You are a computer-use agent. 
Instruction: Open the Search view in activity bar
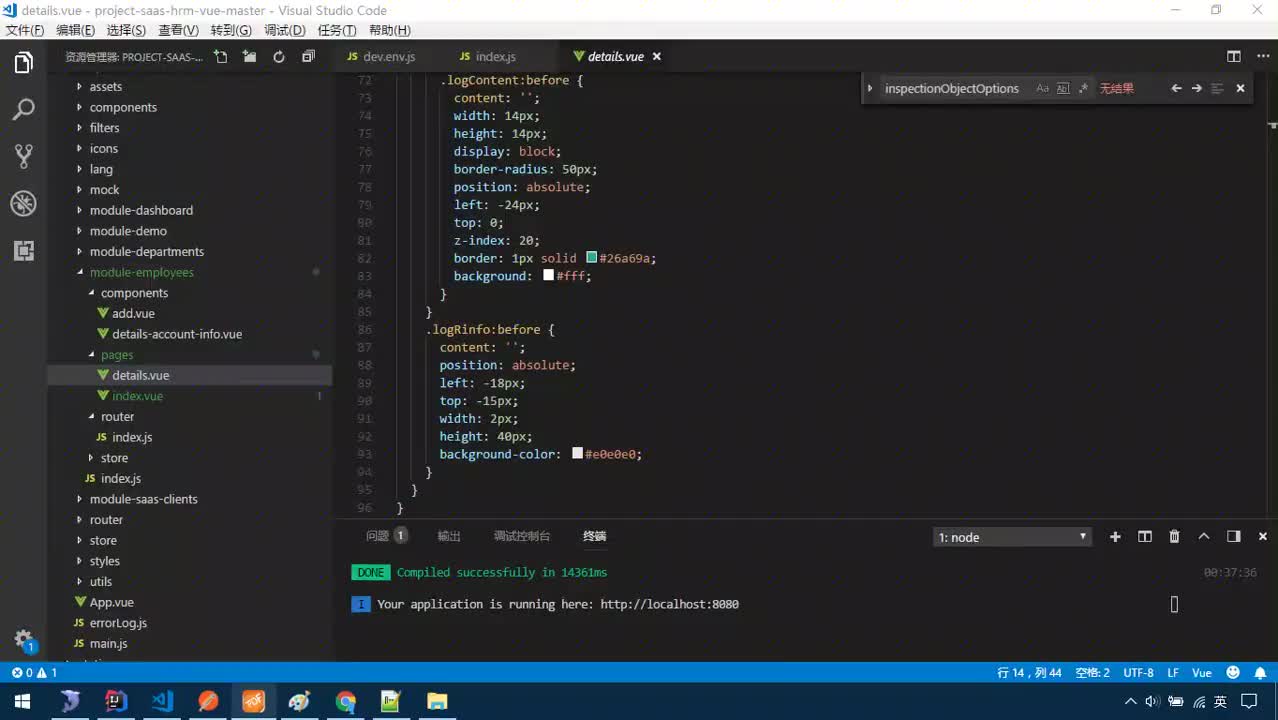point(23,109)
